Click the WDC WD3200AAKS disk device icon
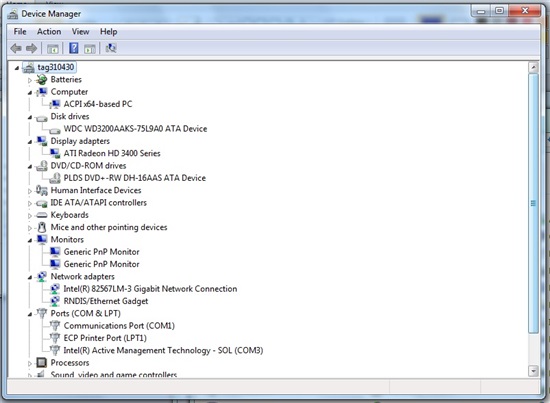 55,130
